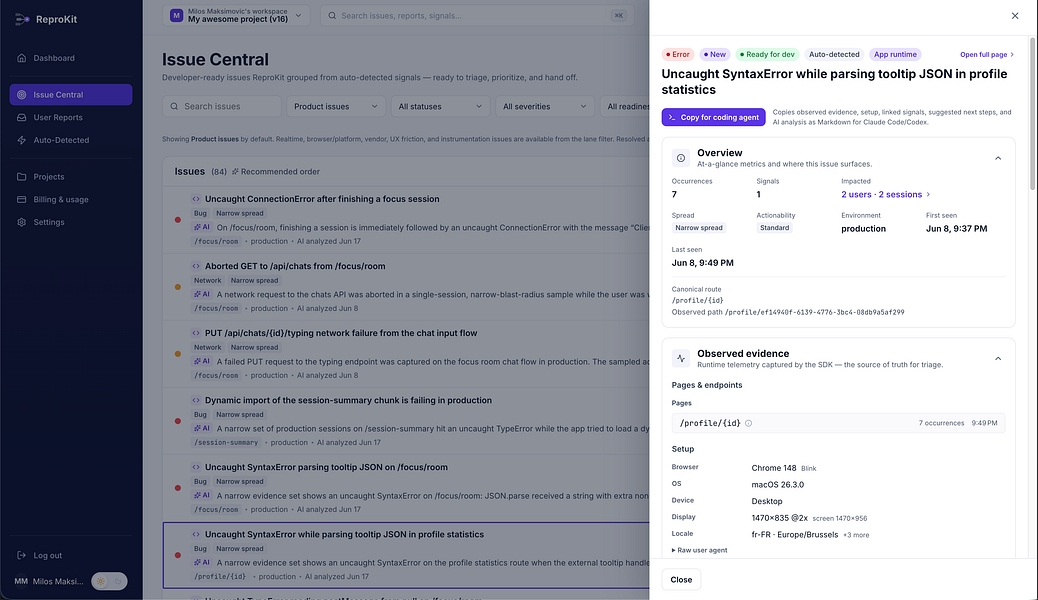The image size is (1038, 600).
Task: Close the issue detail panel with X
Action: coord(1015,16)
